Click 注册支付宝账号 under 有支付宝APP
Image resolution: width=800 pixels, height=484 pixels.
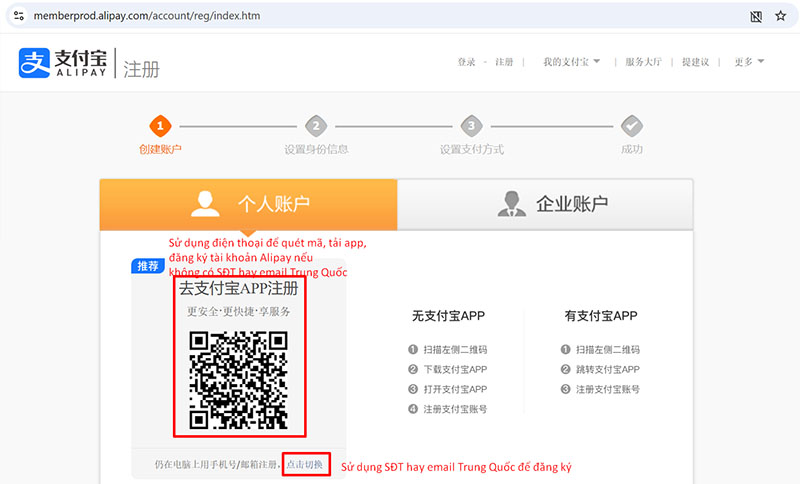pyautogui.click(x=608, y=389)
